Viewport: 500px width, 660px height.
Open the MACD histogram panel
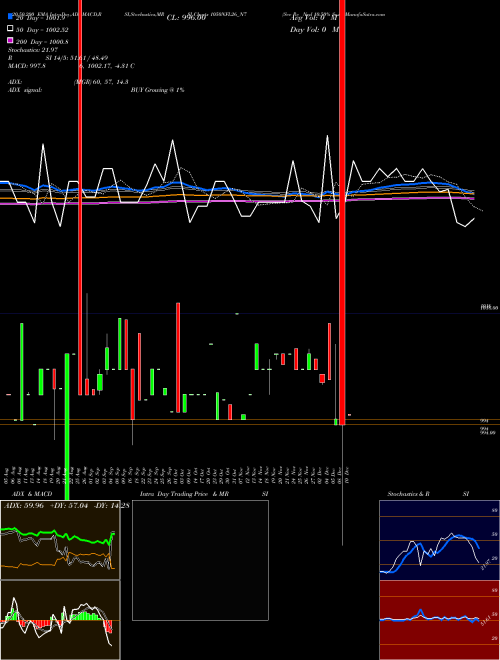(60, 620)
